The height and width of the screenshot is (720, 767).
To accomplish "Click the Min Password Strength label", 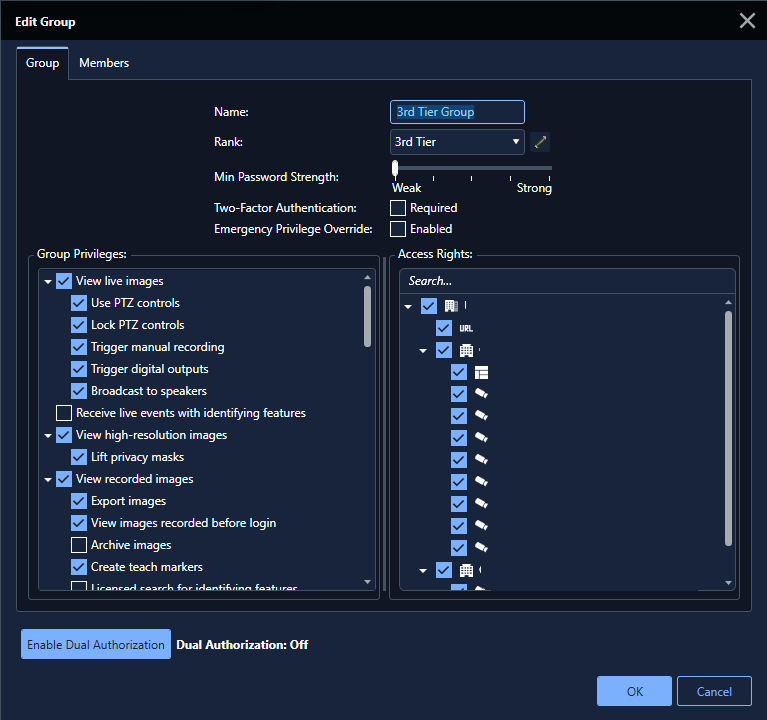I will click(276, 177).
